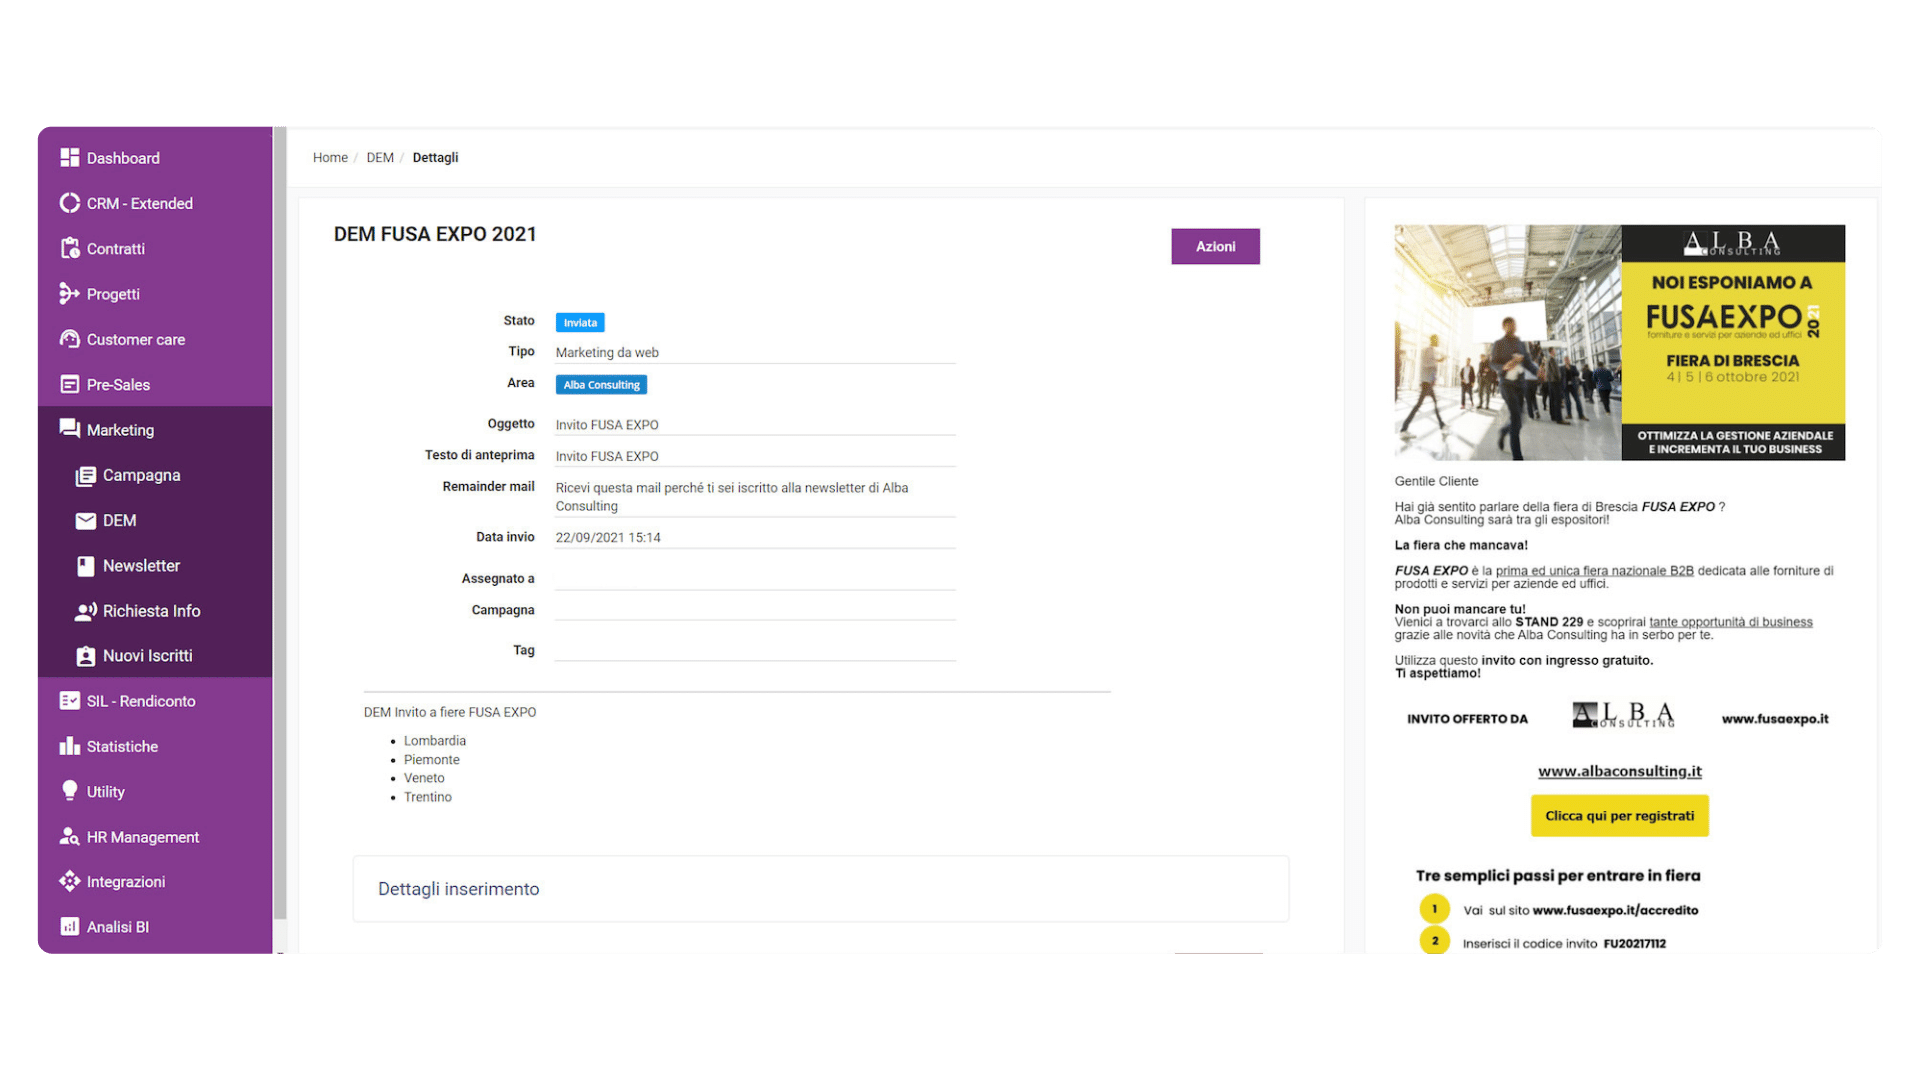This screenshot has height=1080, width=1920.
Task: Click the Tag empty field
Action: 755,650
